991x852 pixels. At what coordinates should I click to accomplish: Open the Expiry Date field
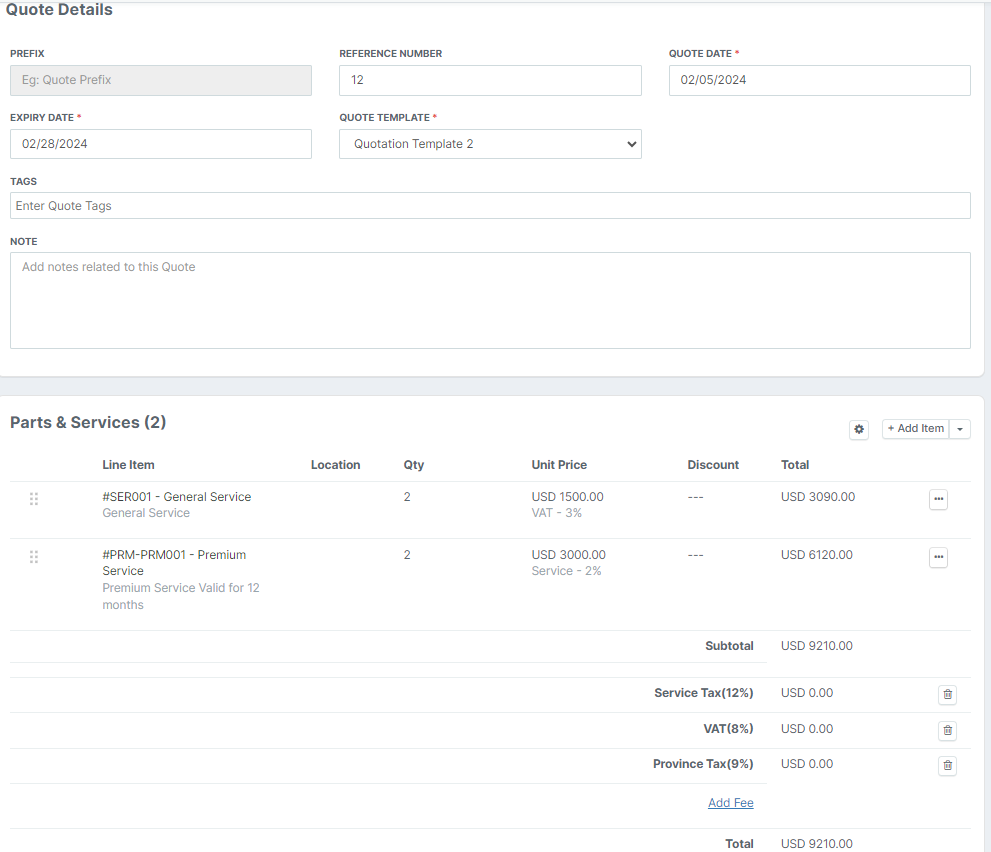point(161,144)
